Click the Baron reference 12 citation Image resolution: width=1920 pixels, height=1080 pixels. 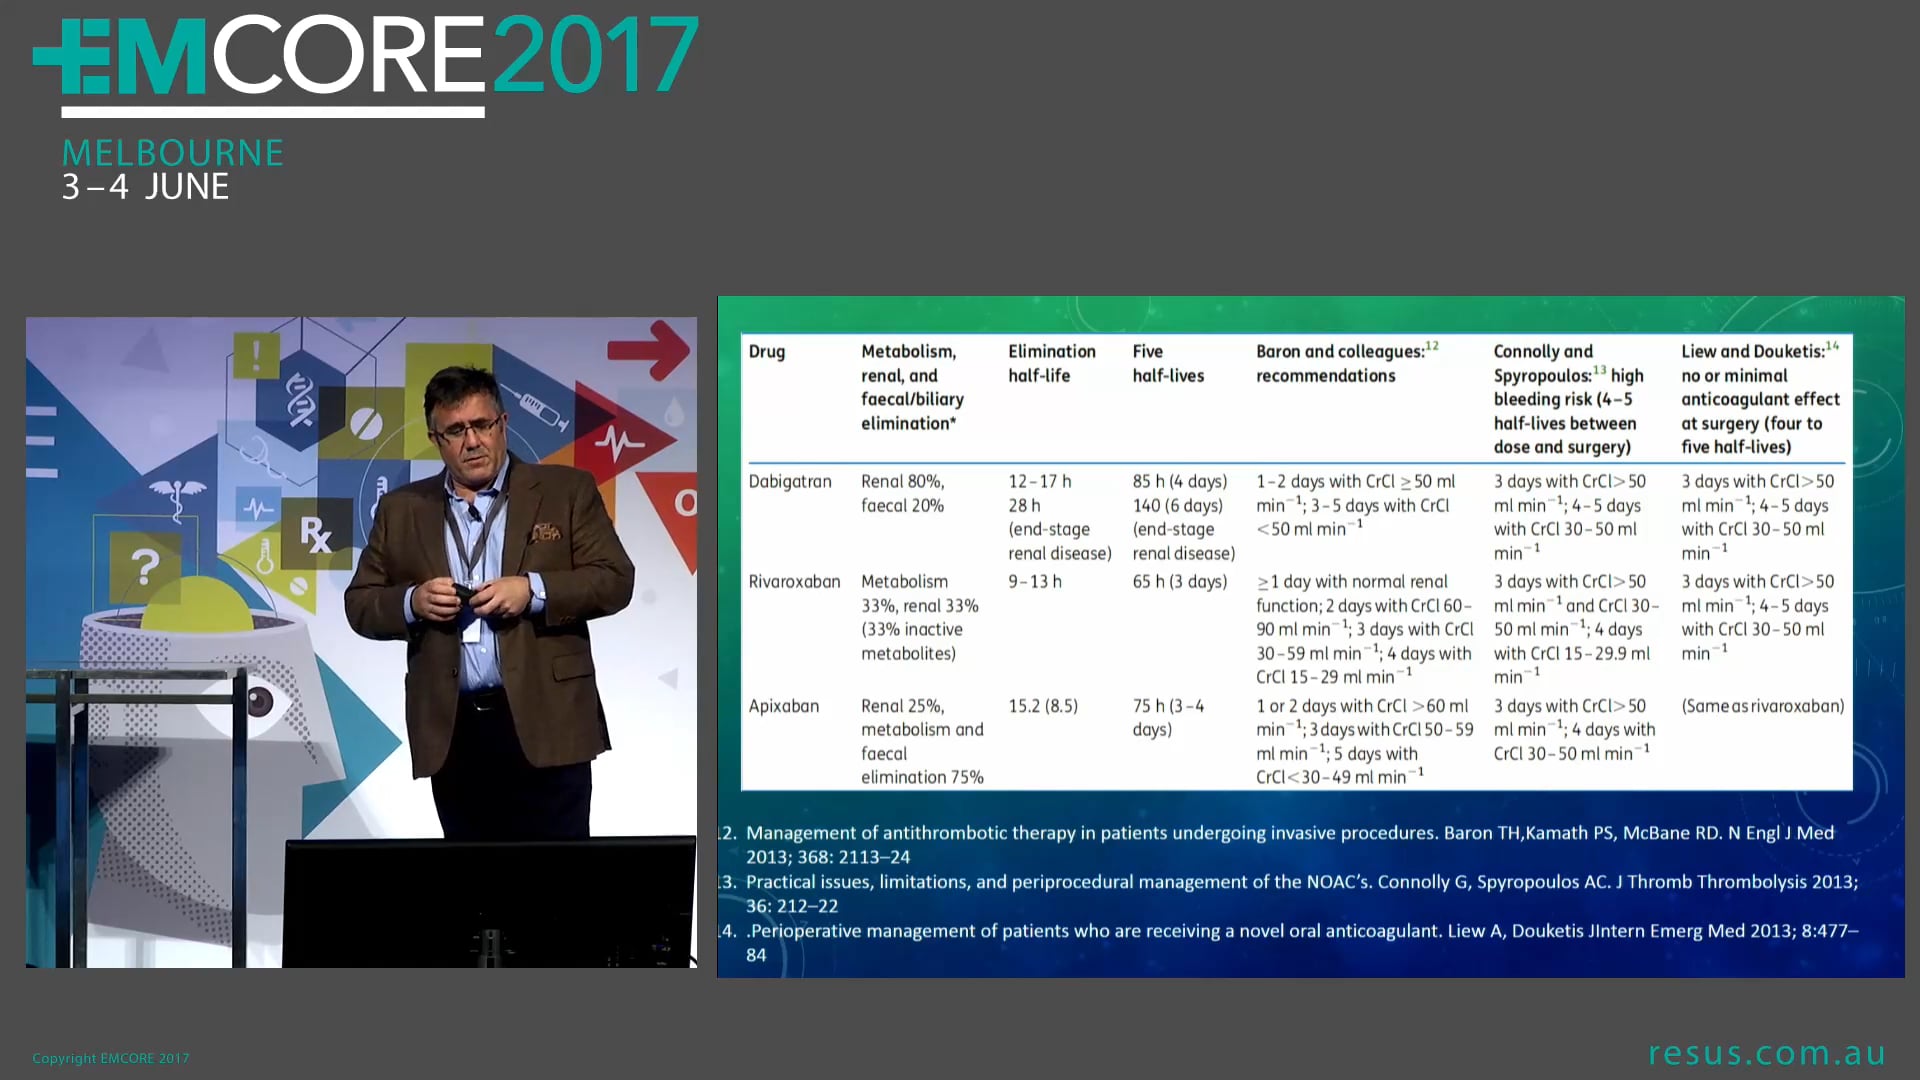(x=1340, y=351)
